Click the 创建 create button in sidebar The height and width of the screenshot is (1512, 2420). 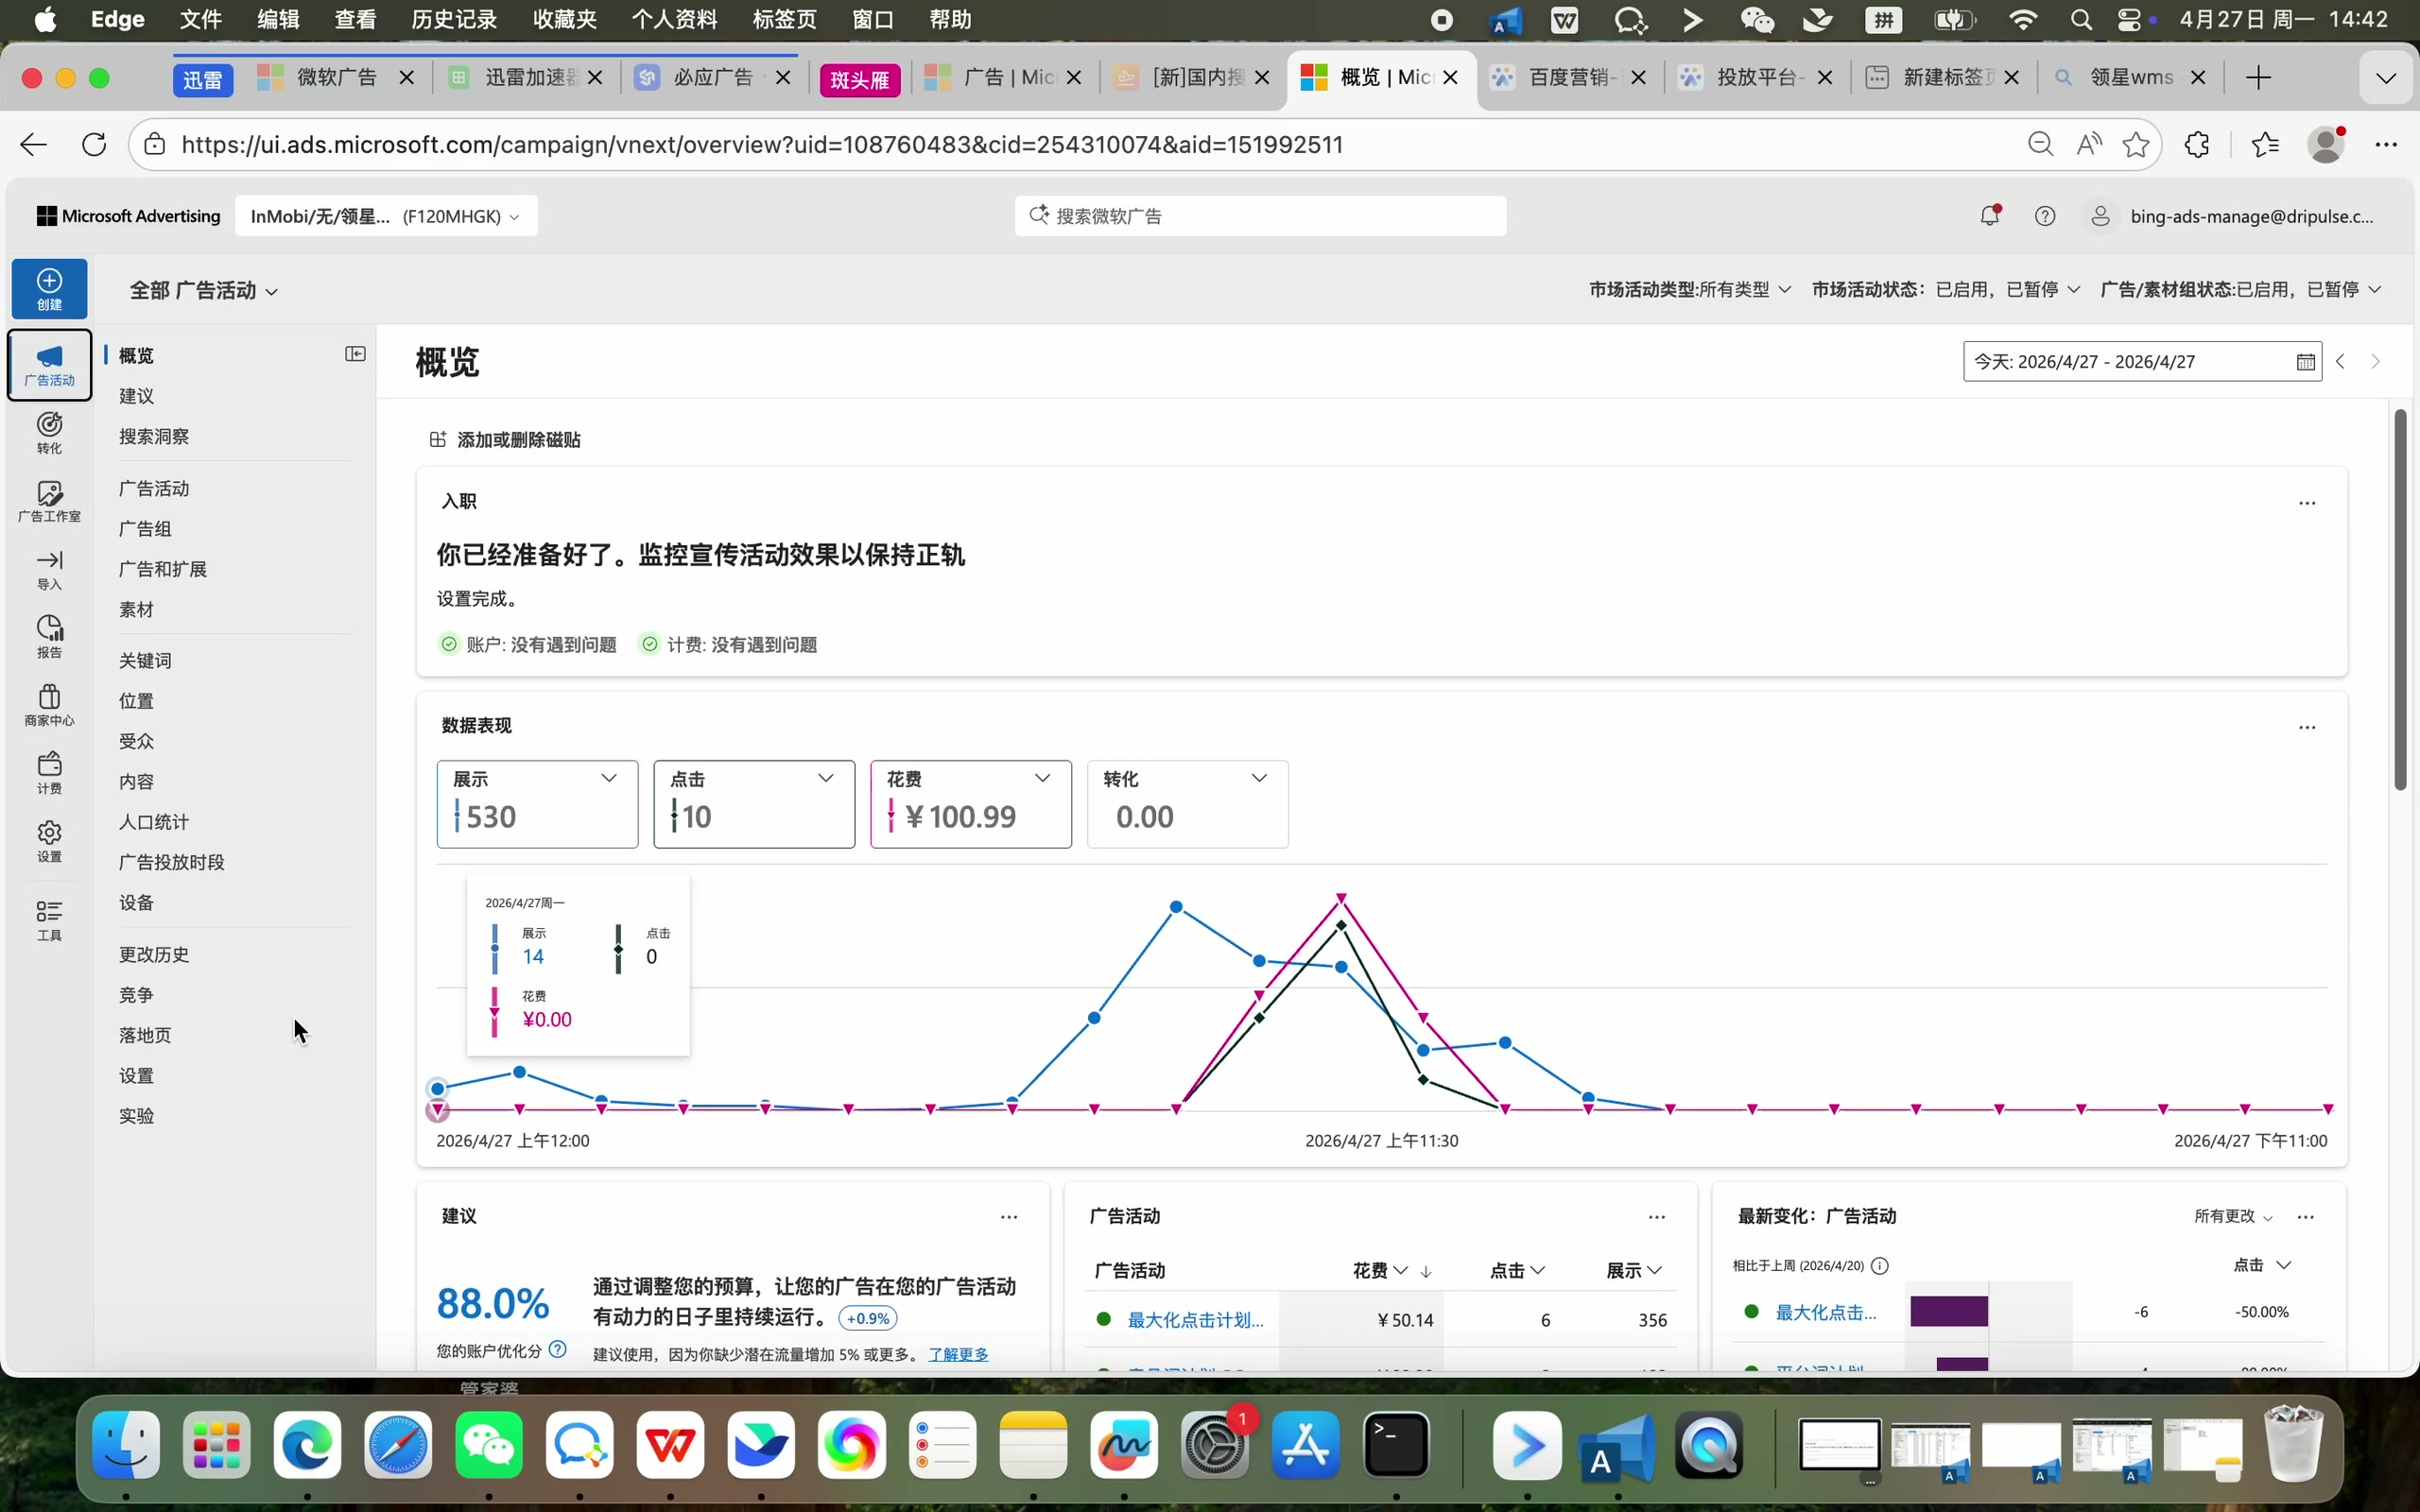coord(49,289)
